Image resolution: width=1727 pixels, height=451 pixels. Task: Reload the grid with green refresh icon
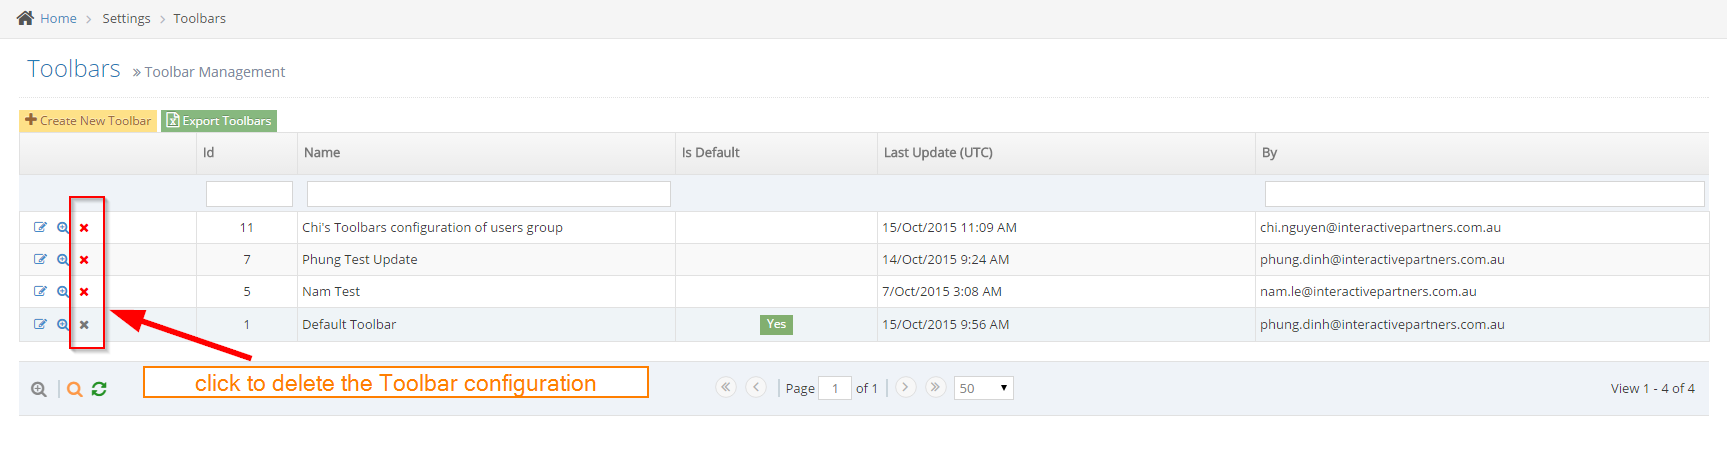point(99,389)
